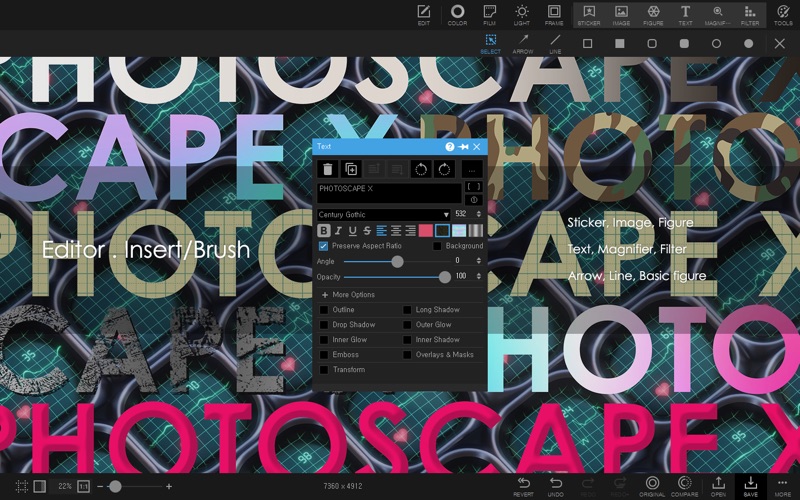The image size is (800, 500).
Task: Open the Frame tab
Action: tap(553, 14)
